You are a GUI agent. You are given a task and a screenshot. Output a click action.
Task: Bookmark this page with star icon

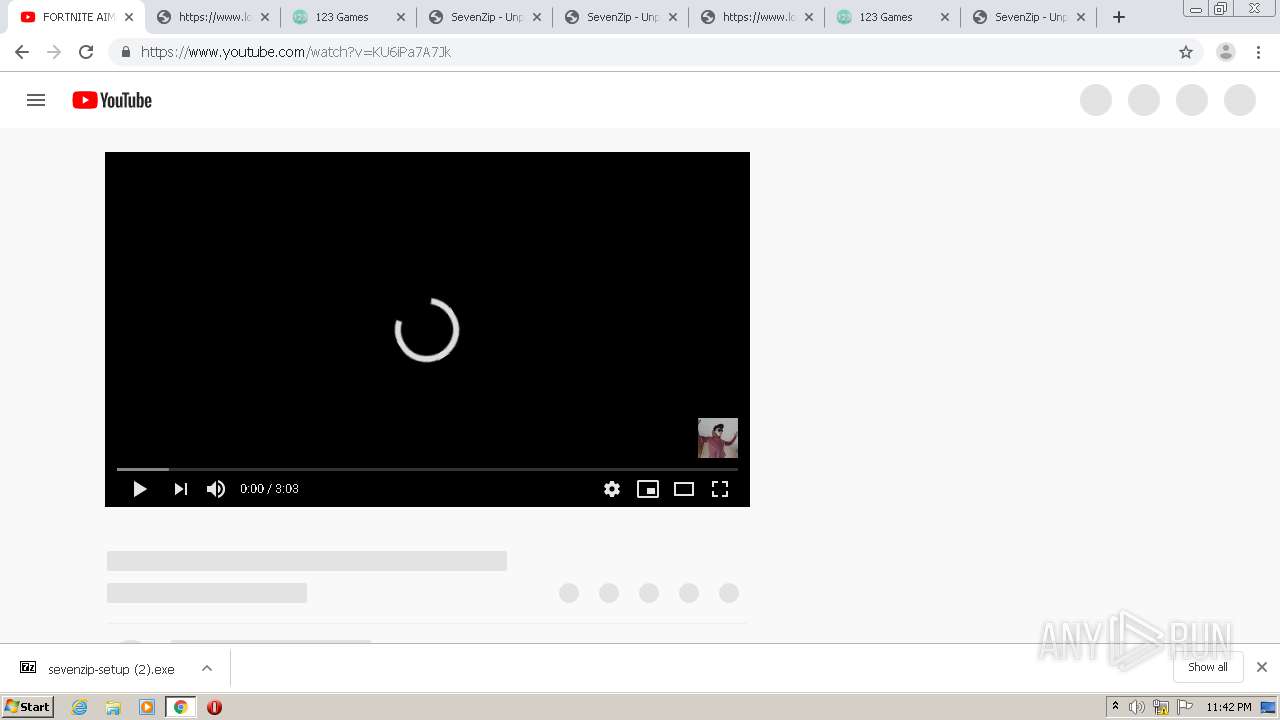coord(1186,52)
